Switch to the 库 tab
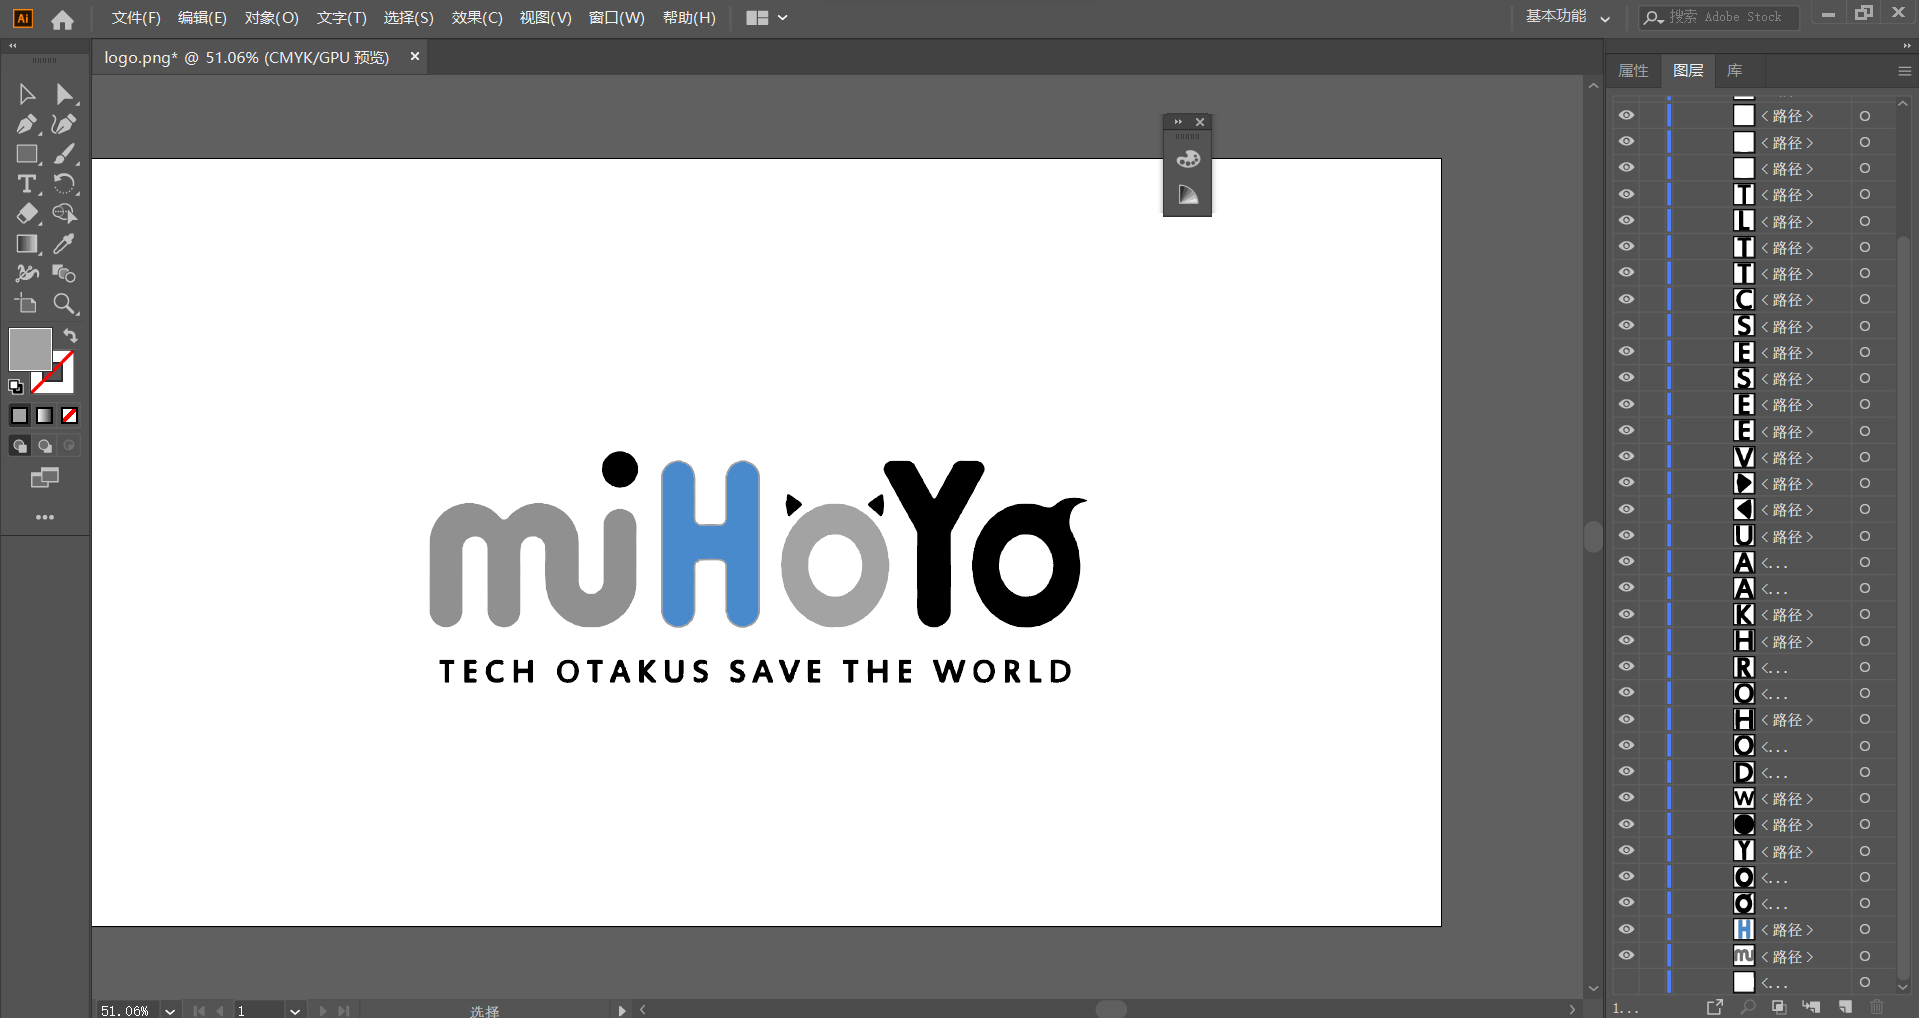Image resolution: width=1919 pixels, height=1018 pixels. click(x=1734, y=71)
